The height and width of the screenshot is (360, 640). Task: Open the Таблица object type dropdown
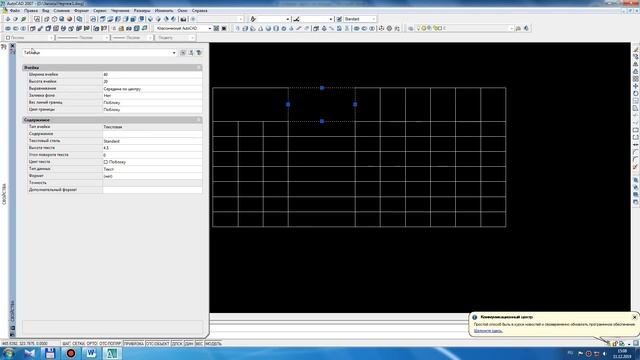click(x=99, y=53)
